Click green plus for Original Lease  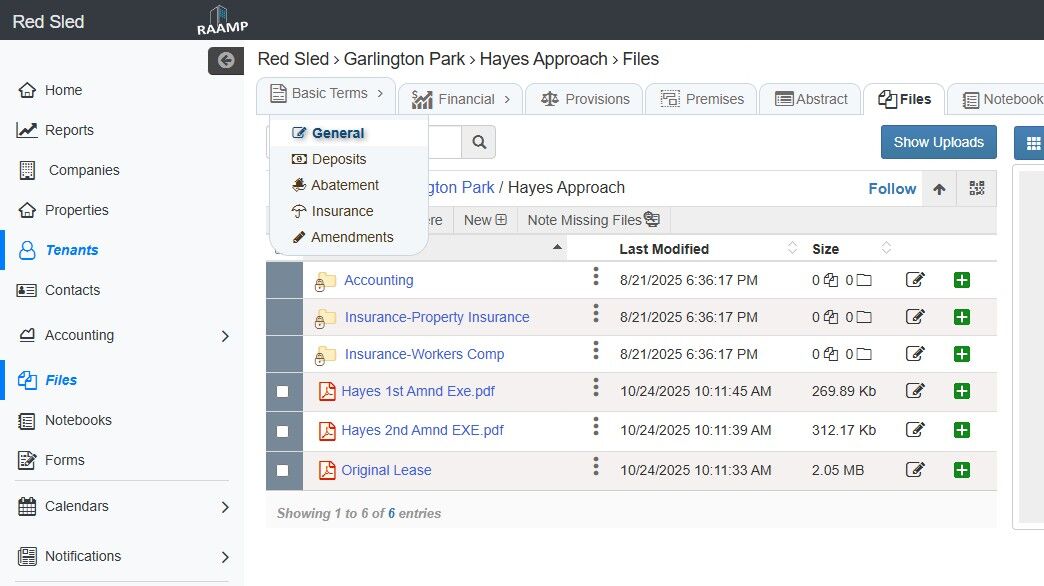click(x=962, y=470)
